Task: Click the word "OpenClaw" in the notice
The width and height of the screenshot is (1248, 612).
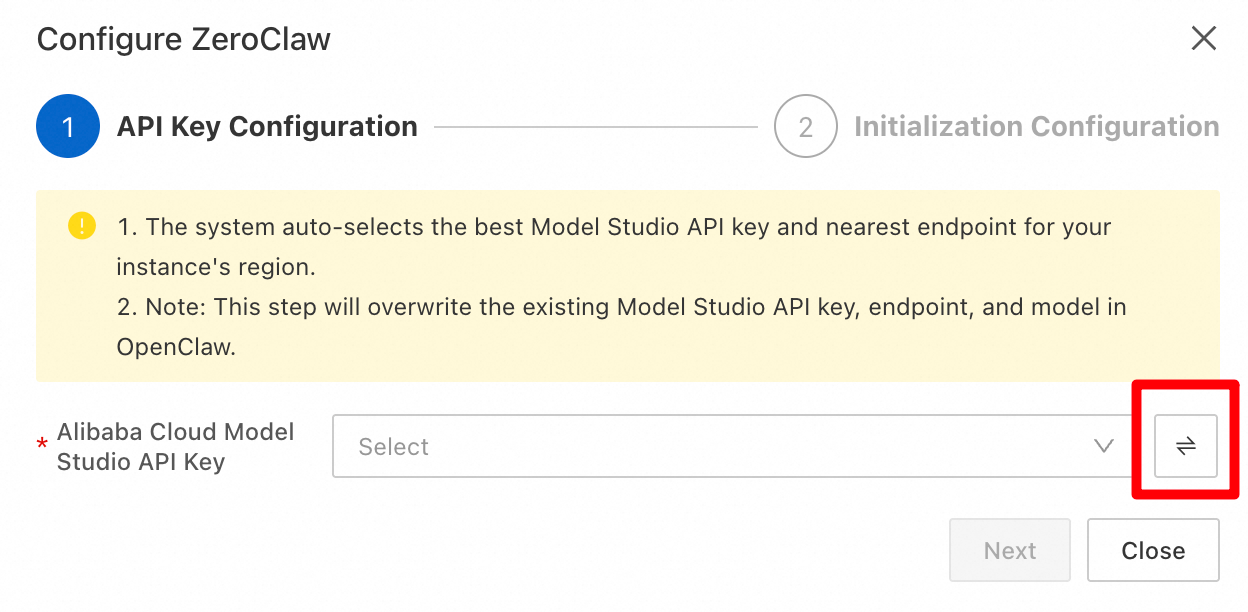Action: pos(176,347)
